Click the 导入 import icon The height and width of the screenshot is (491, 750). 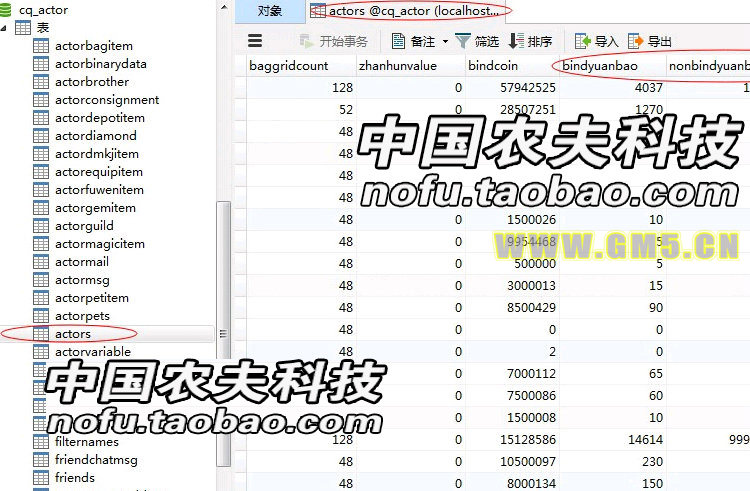point(583,42)
